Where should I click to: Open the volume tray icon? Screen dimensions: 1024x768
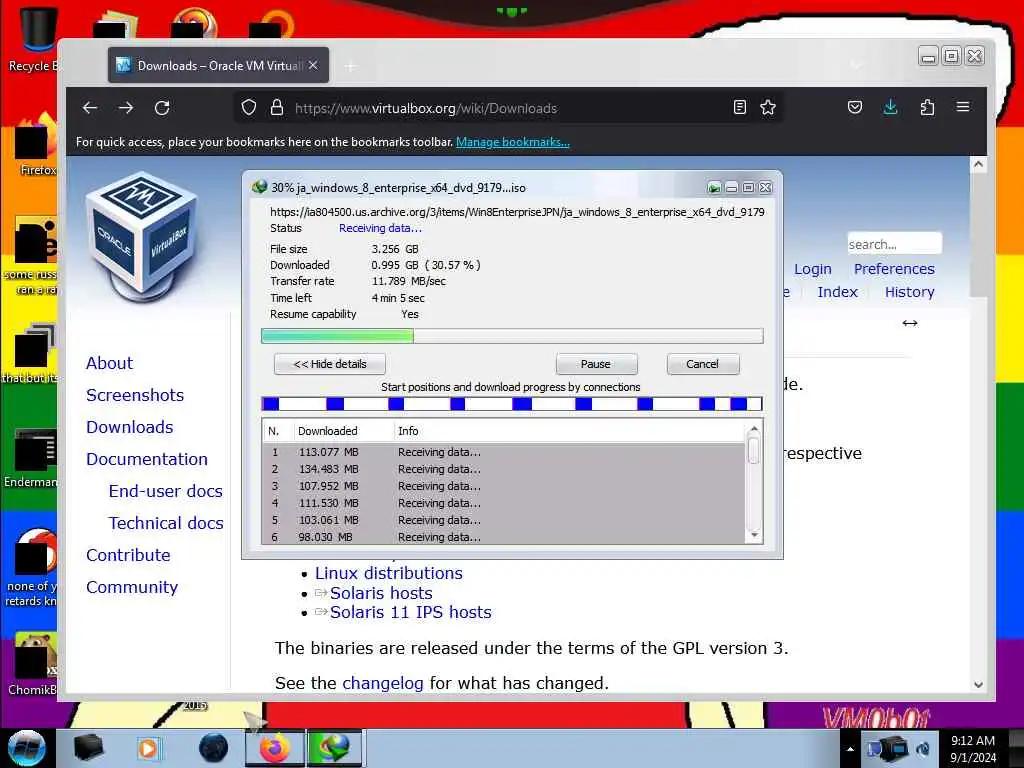[923, 749]
